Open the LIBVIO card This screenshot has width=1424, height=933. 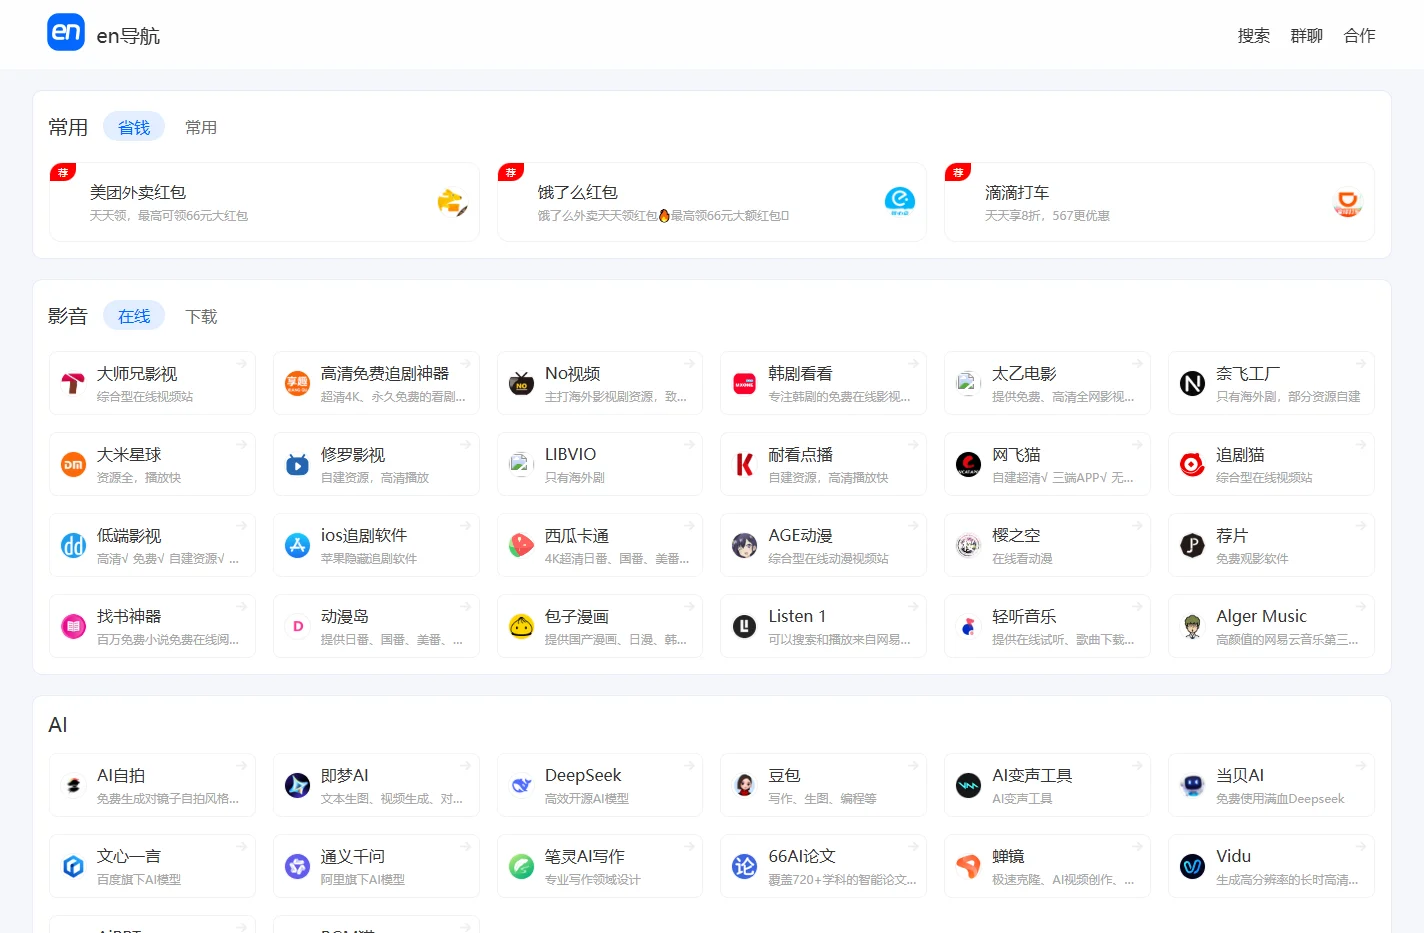click(x=600, y=464)
